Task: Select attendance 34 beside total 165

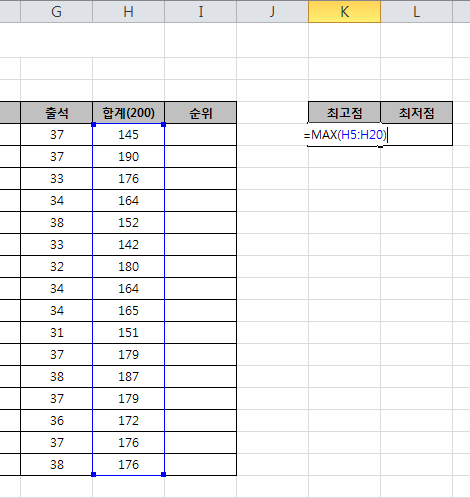Action: click(x=56, y=311)
